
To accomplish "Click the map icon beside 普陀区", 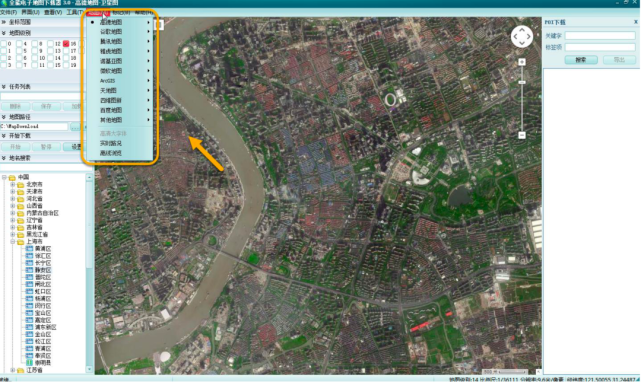I will [x=29, y=277].
